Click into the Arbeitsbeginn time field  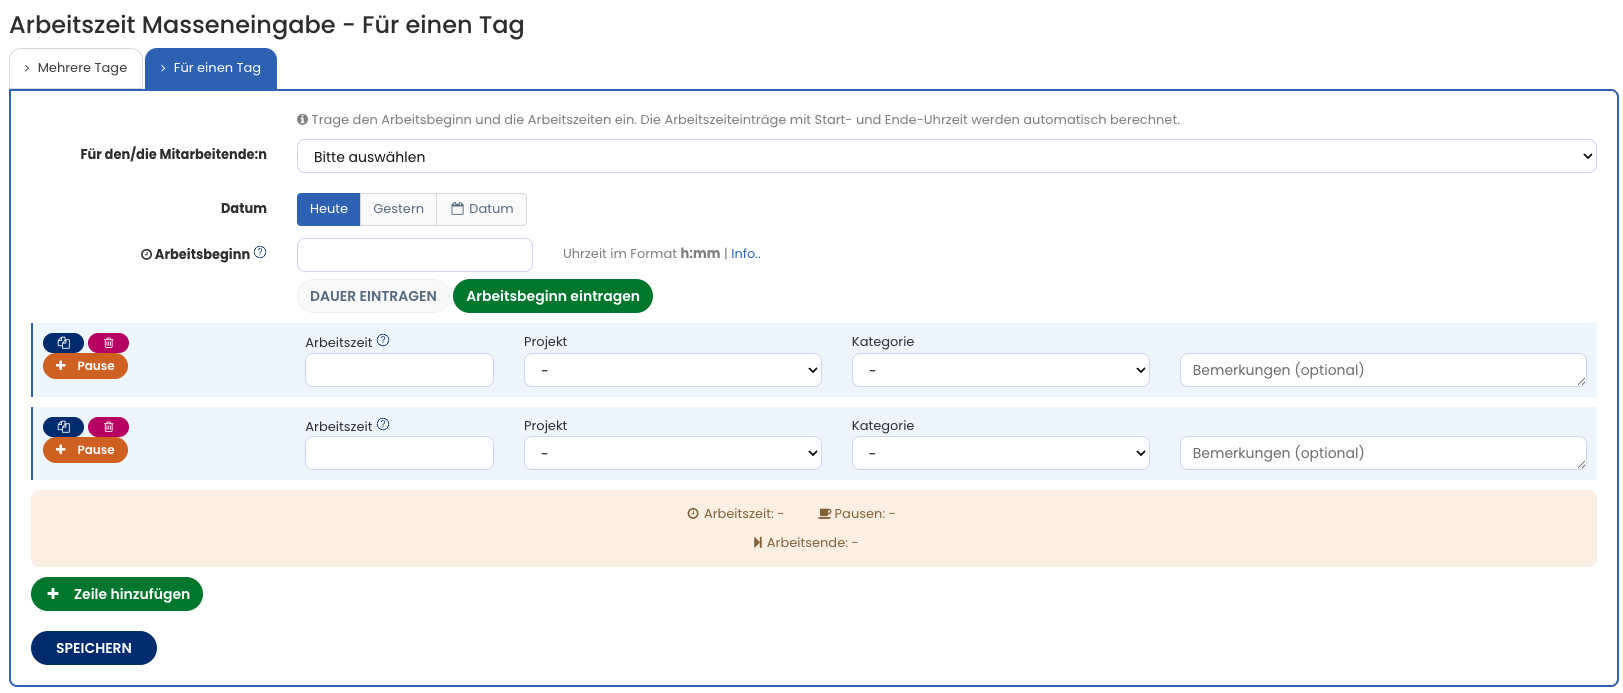414,255
